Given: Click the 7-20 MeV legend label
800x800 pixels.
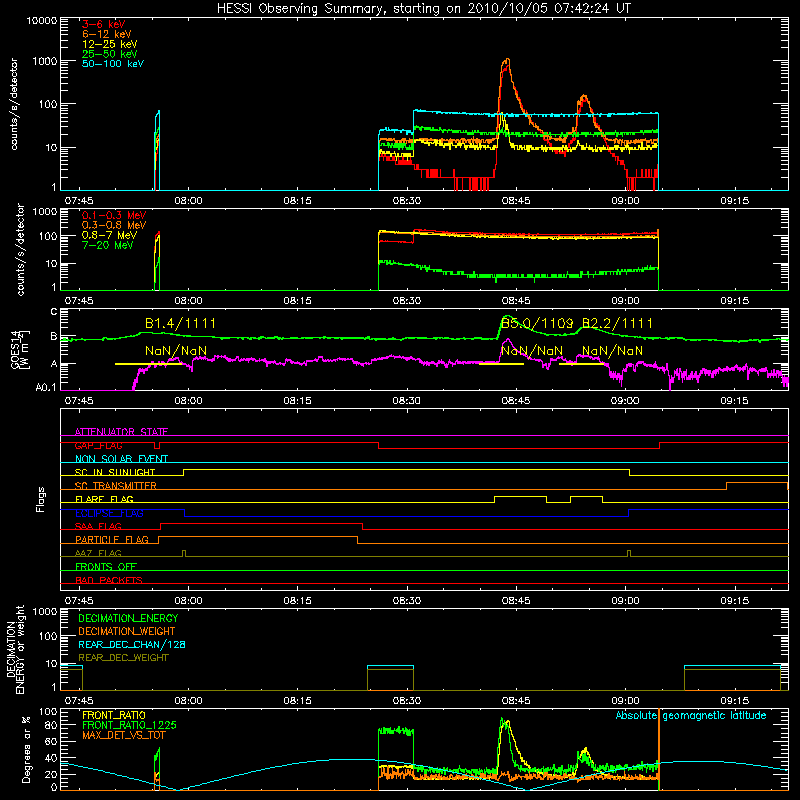Looking at the screenshot, I should click(107, 245).
